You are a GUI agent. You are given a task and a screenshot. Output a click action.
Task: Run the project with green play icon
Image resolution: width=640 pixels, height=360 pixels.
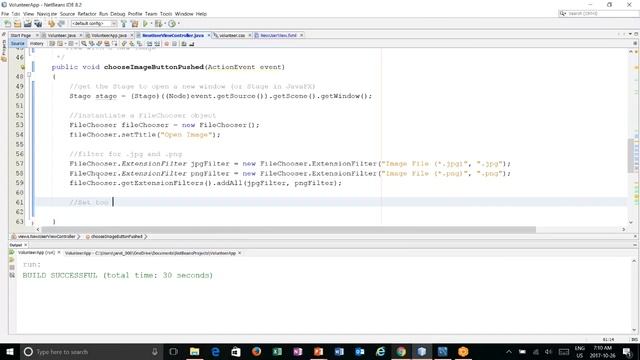(x=145, y=24)
